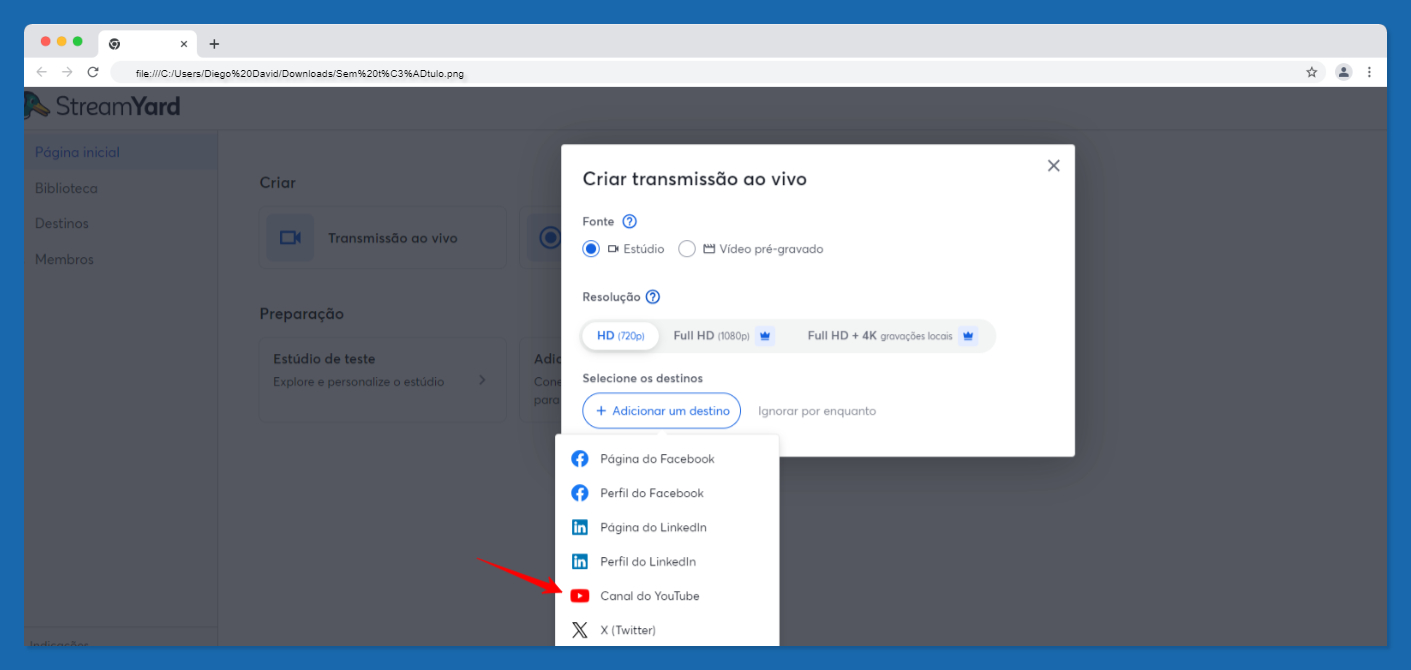Click the Facebook icon for Perfil do Facebook
1411x670 pixels.
(580, 493)
